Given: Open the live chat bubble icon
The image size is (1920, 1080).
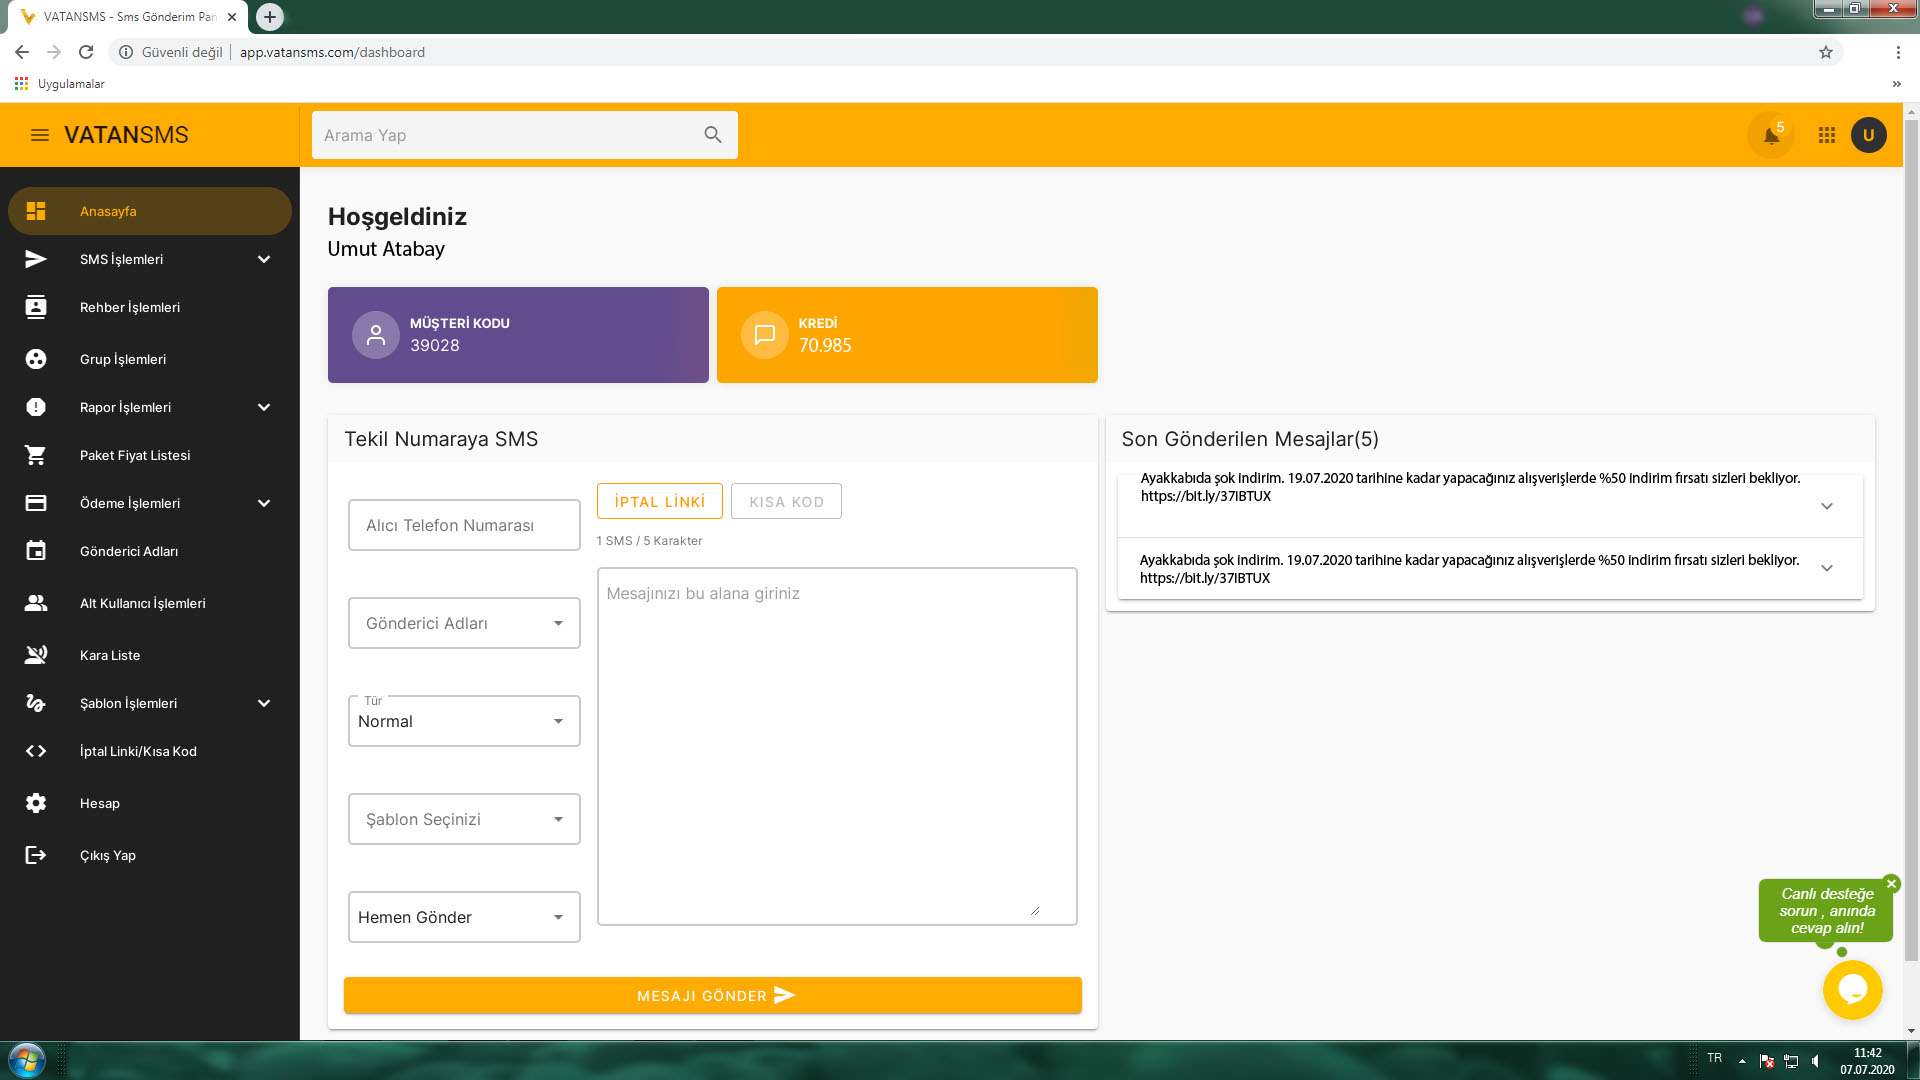Looking at the screenshot, I should click(1852, 990).
